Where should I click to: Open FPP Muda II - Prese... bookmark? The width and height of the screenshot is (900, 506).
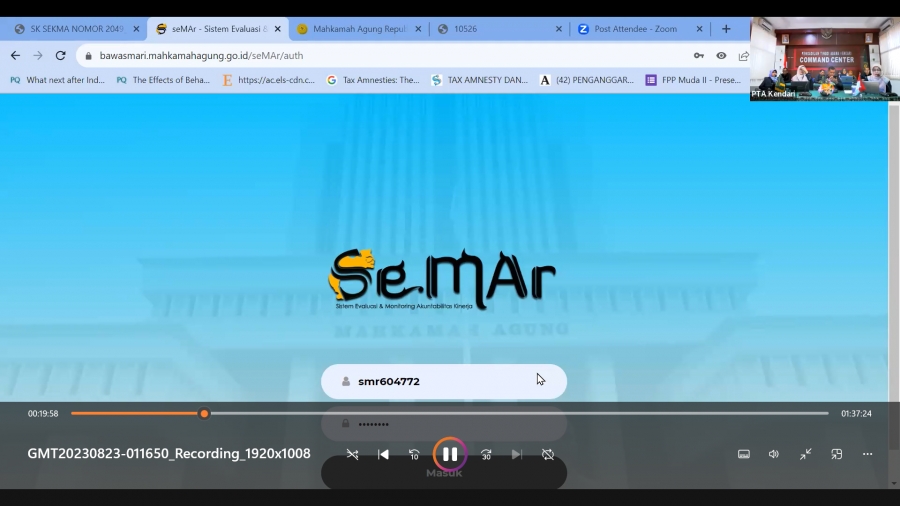click(693, 80)
